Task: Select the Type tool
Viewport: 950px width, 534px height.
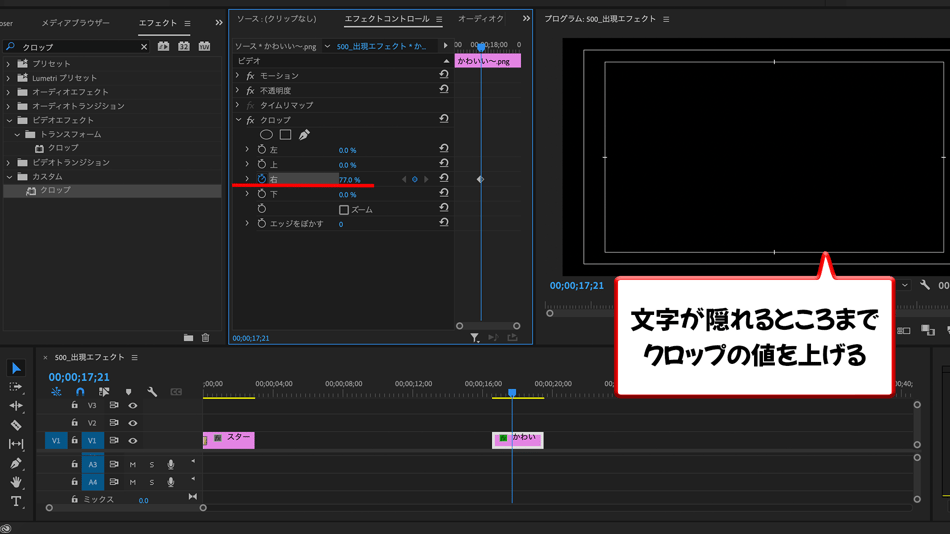Action: [x=16, y=501]
